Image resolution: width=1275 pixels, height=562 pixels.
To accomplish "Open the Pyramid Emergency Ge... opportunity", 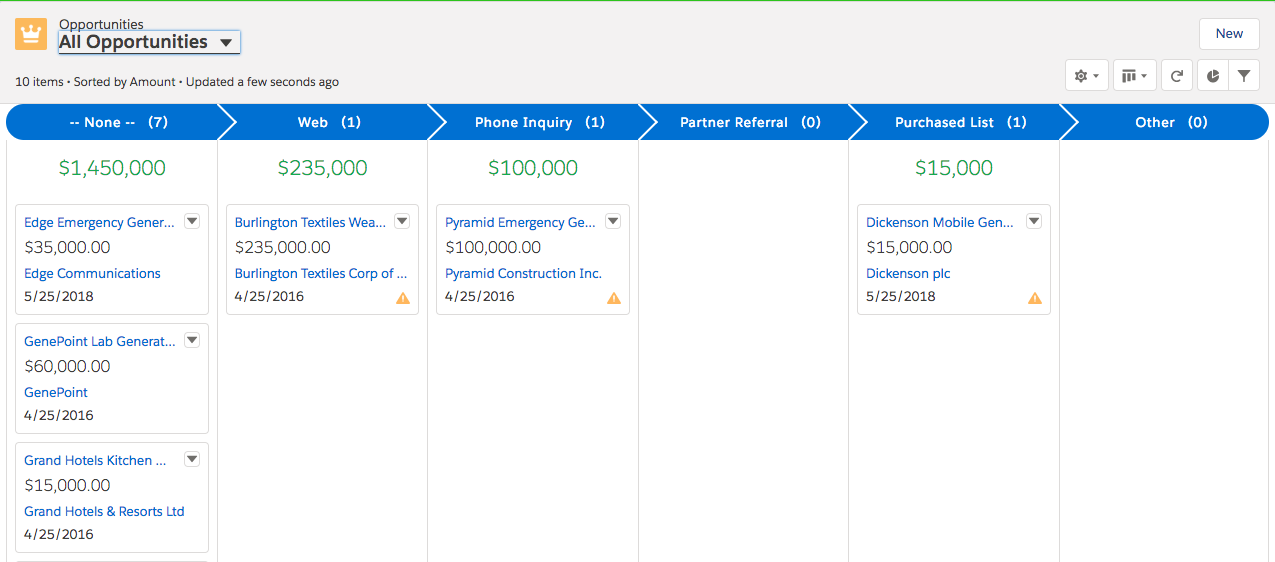I will (520, 222).
